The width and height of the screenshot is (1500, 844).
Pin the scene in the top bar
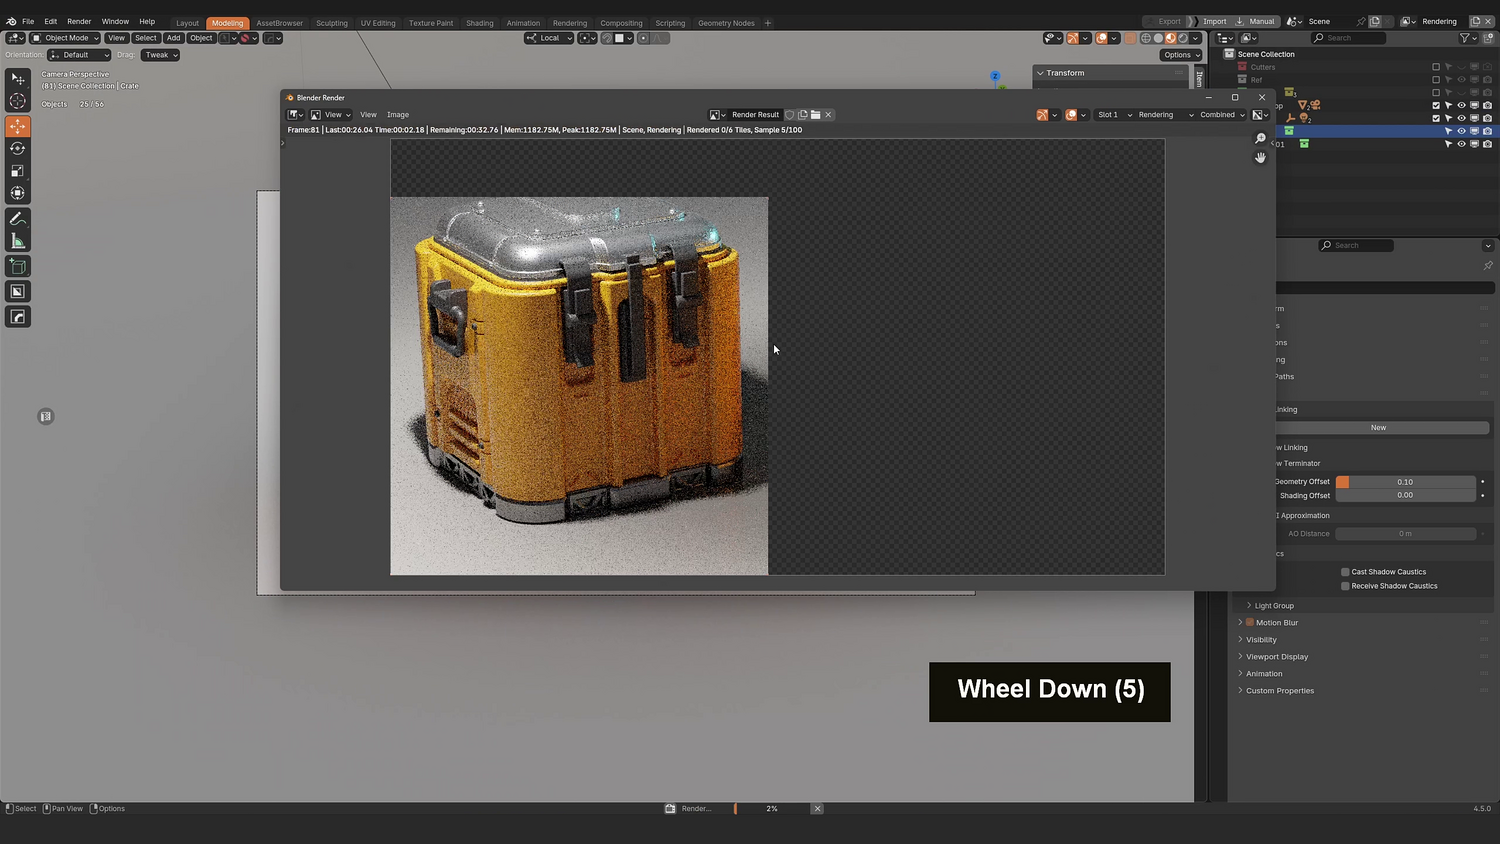pos(1361,21)
